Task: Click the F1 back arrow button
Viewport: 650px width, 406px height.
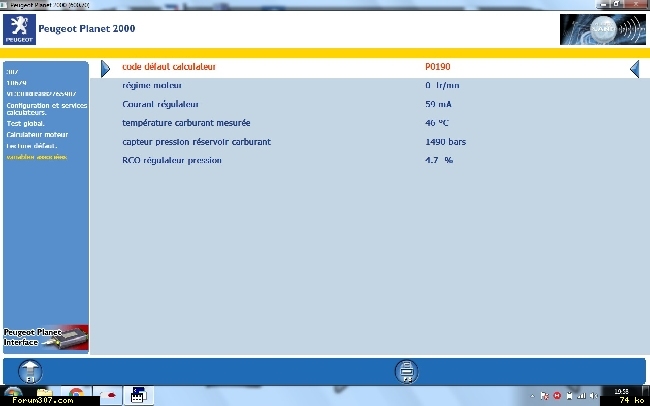Action: [30, 371]
